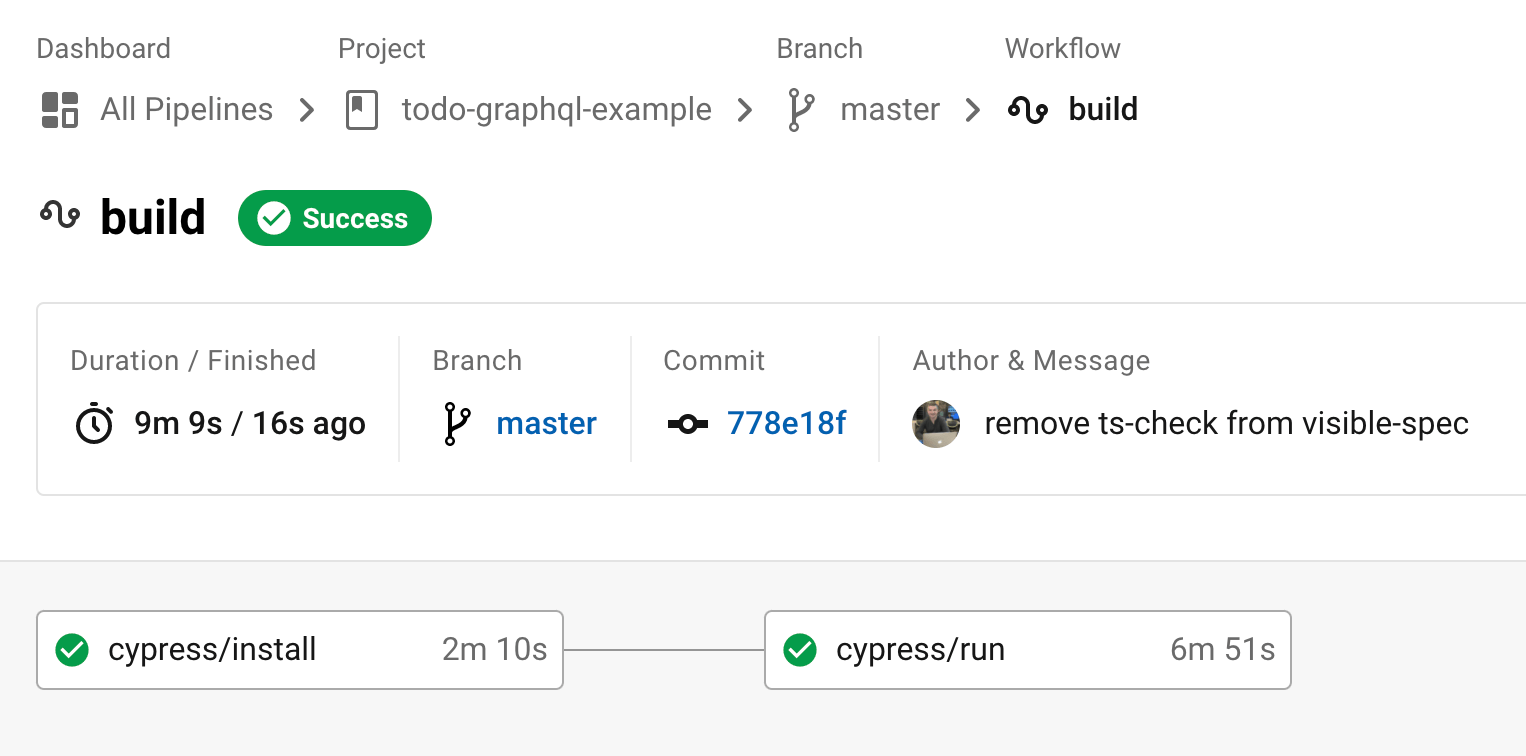Open the cypress/run job card
Image resolution: width=1526 pixels, height=756 pixels.
click(x=1028, y=650)
